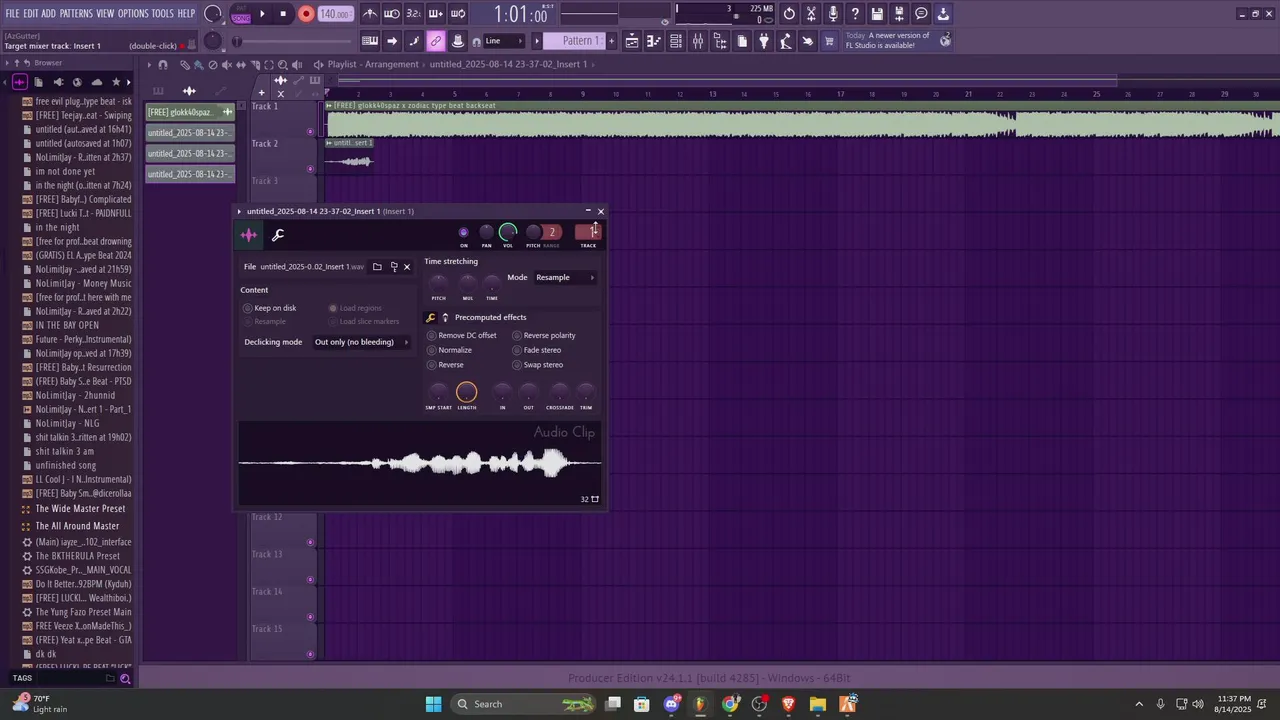Open the PATTERNS menu
This screenshot has width=1280, height=720.
pyautogui.click(x=76, y=14)
